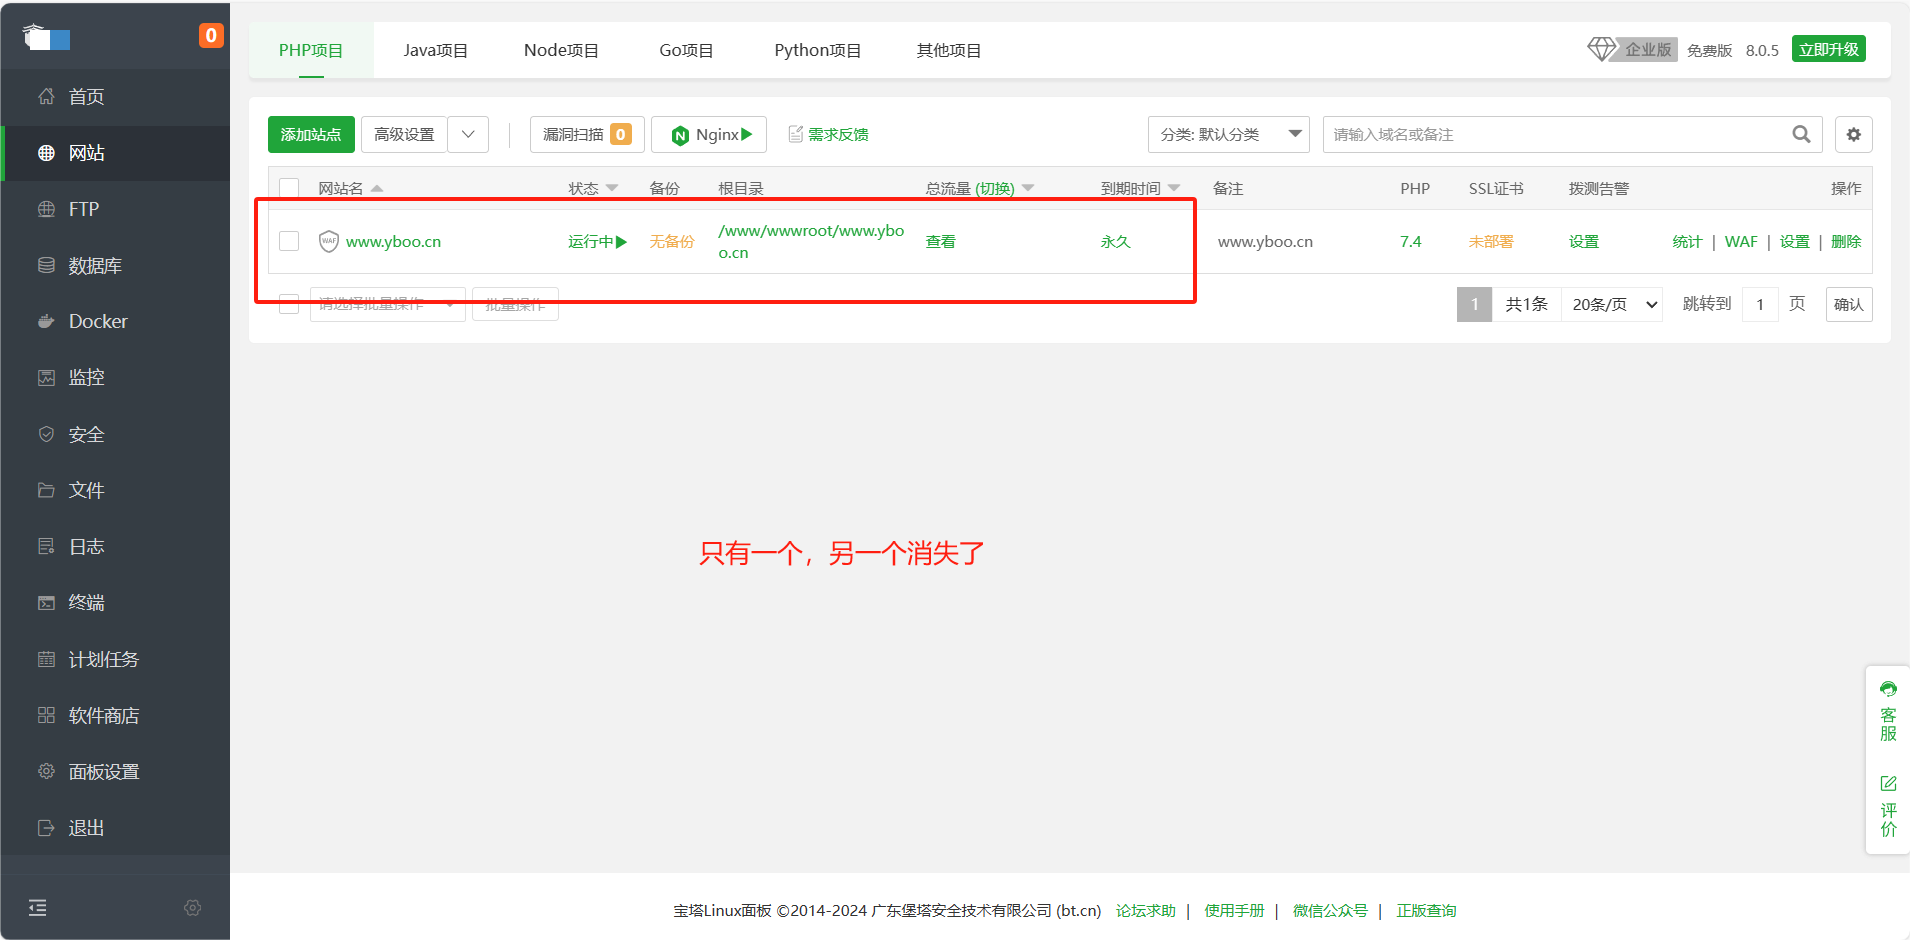Click 查看 traffic link
Viewport: 1910px width, 940px height.
tap(940, 241)
